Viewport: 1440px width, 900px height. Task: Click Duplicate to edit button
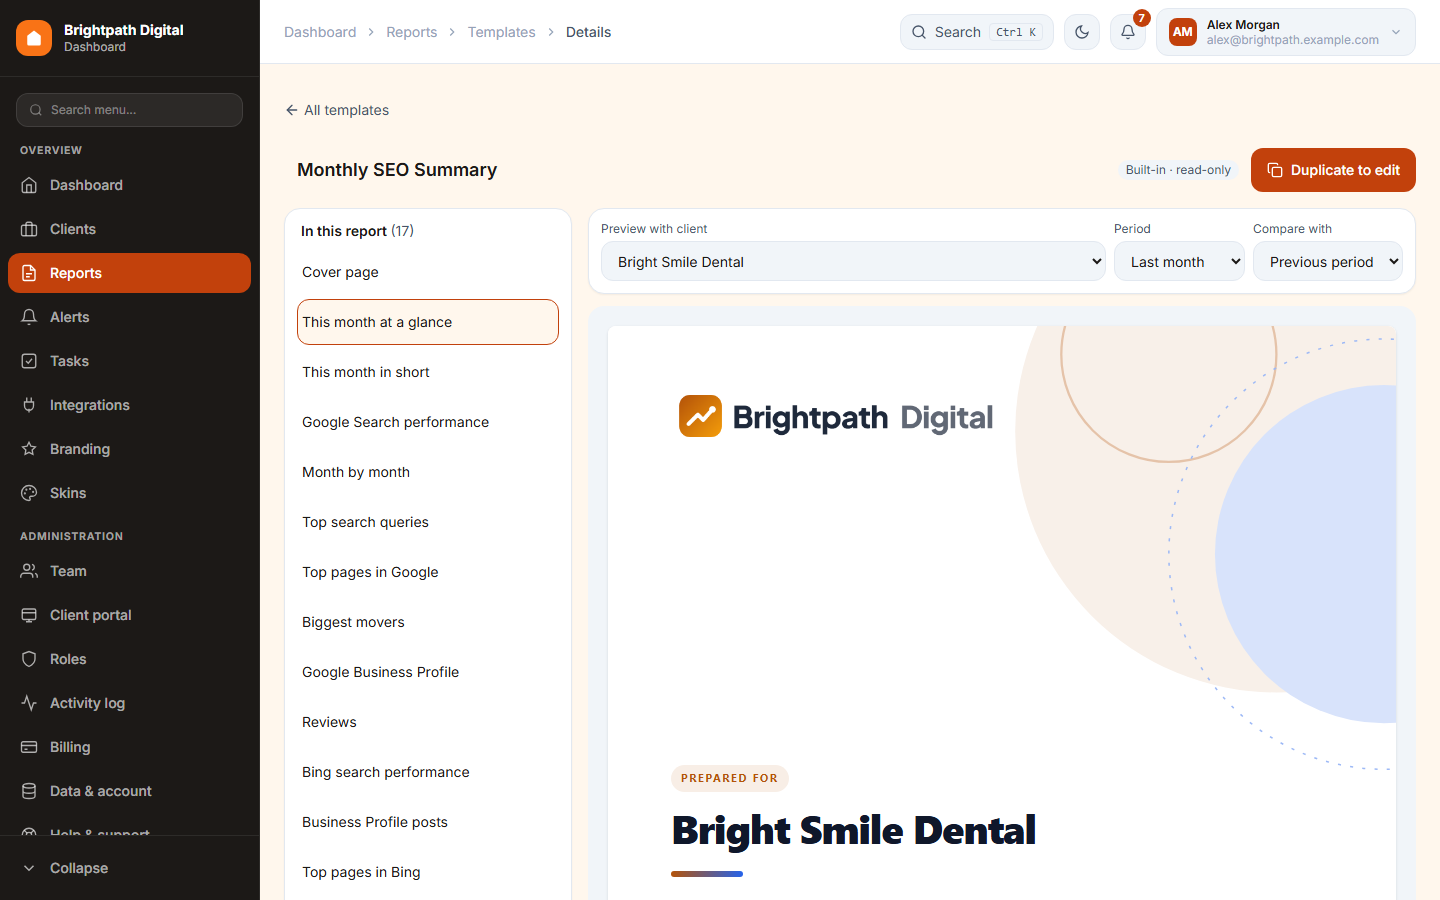1333,170
